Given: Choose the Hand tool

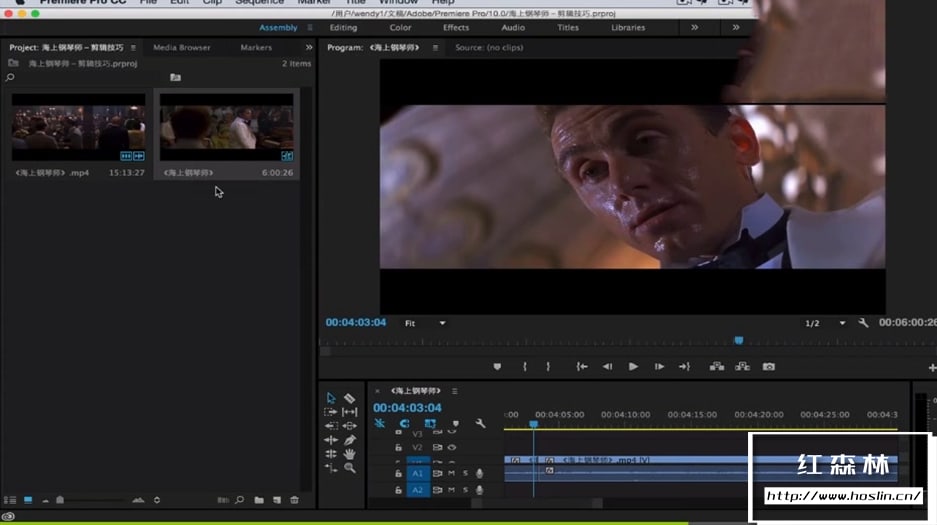Looking at the screenshot, I should pos(350,454).
